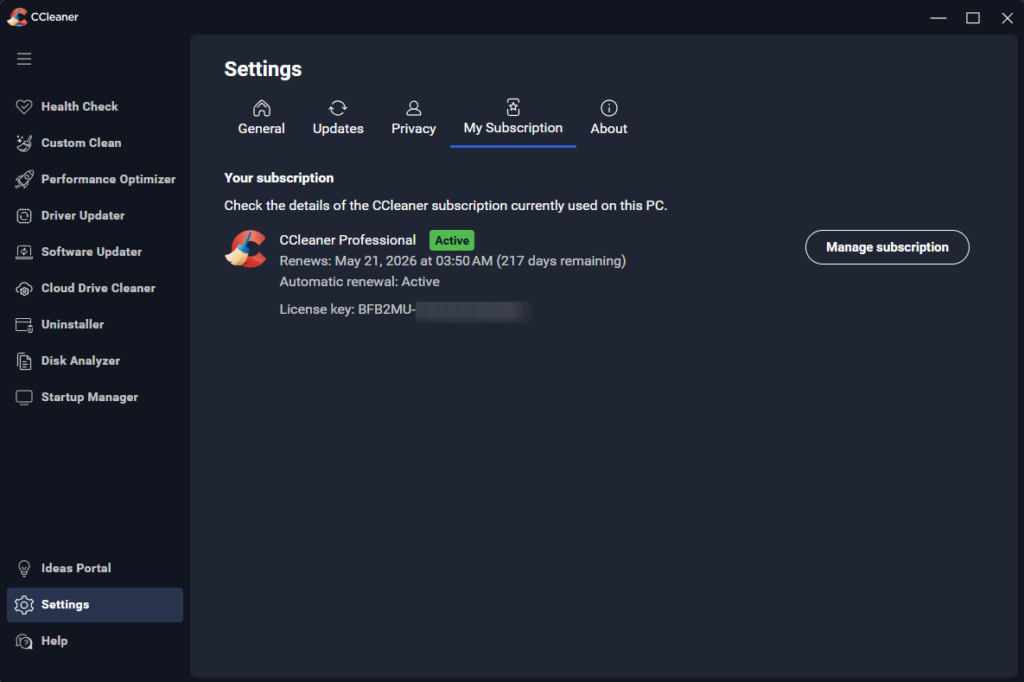The width and height of the screenshot is (1024, 682).
Task: Visit the Ideas Portal
Action: coord(76,567)
